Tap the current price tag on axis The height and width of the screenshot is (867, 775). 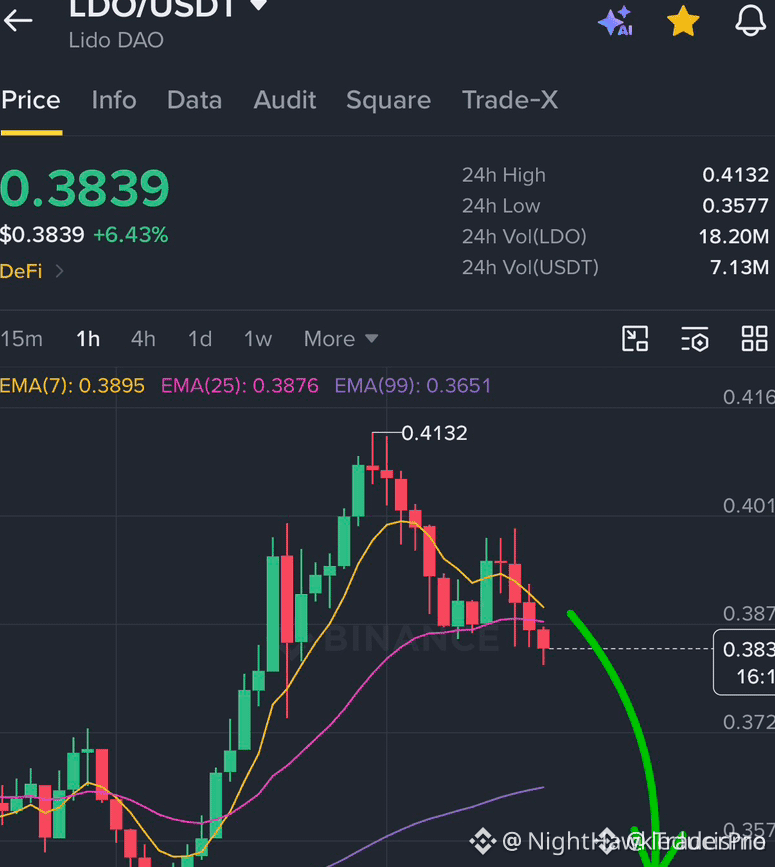[744, 662]
